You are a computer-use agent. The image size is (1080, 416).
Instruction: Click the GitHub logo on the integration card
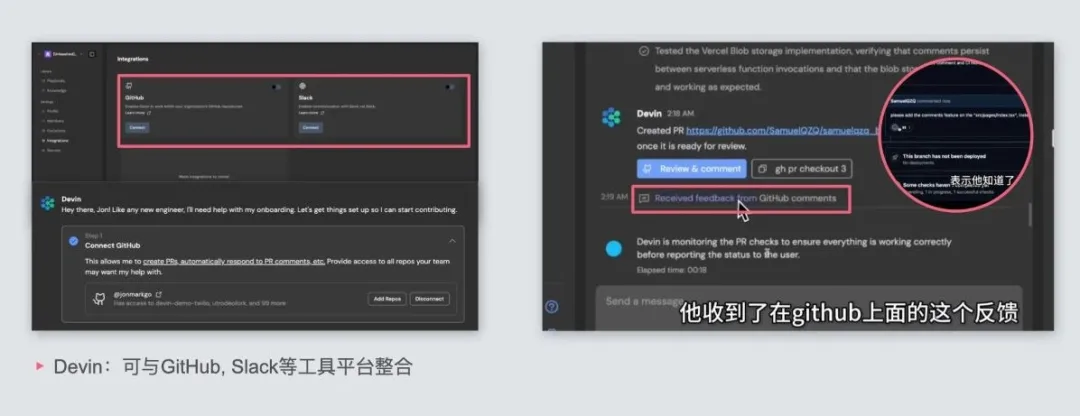[129, 86]
